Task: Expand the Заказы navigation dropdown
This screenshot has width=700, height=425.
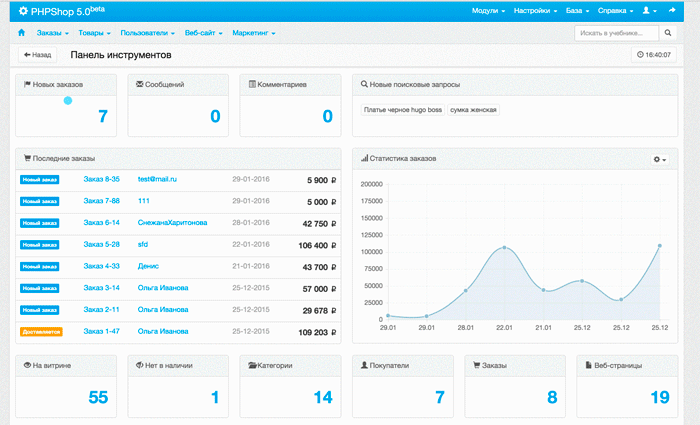Action: 53,33
